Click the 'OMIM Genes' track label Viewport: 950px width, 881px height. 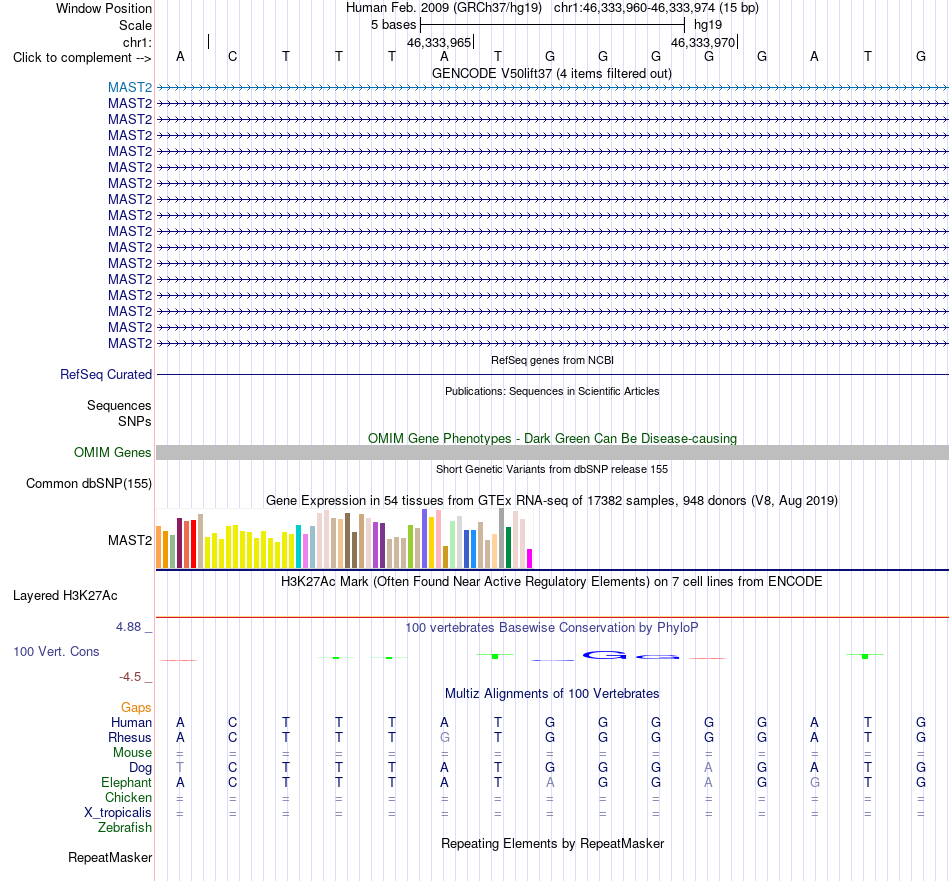[x=112, y=453]
